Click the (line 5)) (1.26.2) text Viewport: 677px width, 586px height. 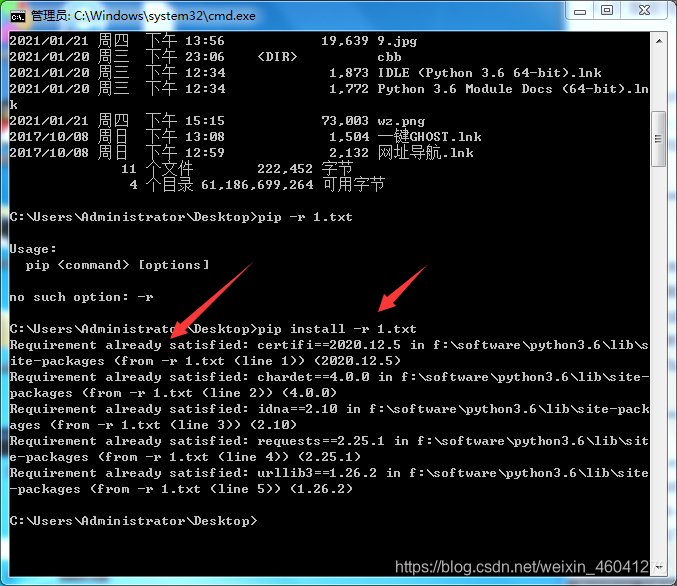coord(281,489)
